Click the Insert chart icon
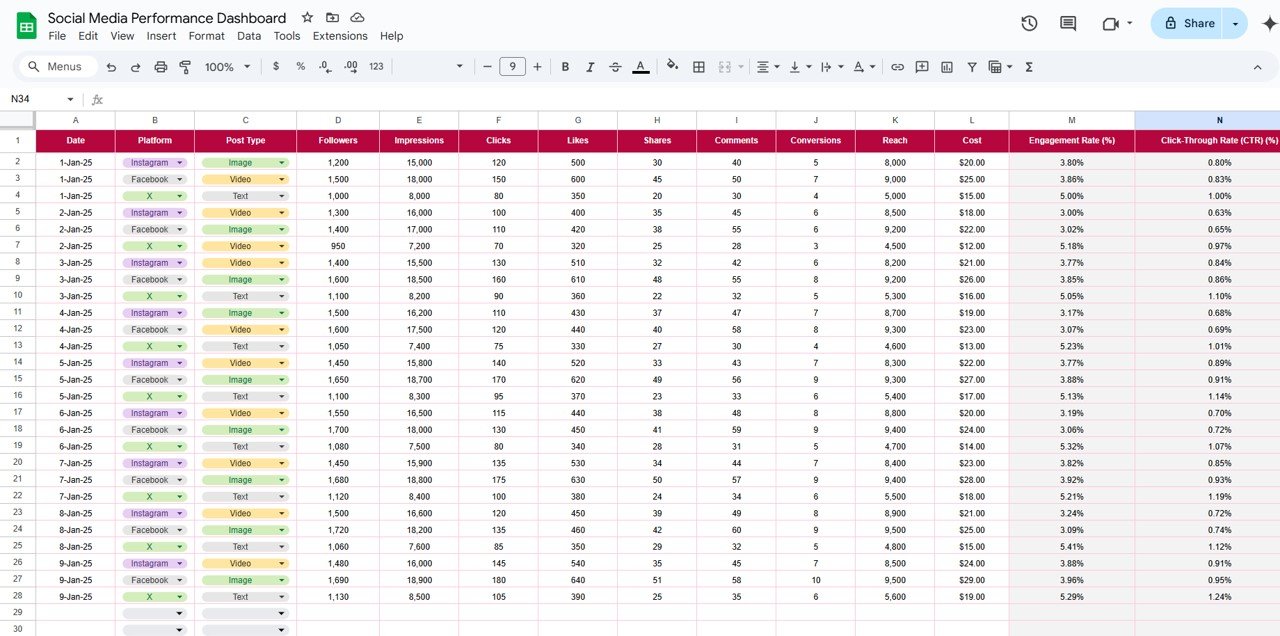The height and width of the screenshot is (636, 1280). point(947,67)
